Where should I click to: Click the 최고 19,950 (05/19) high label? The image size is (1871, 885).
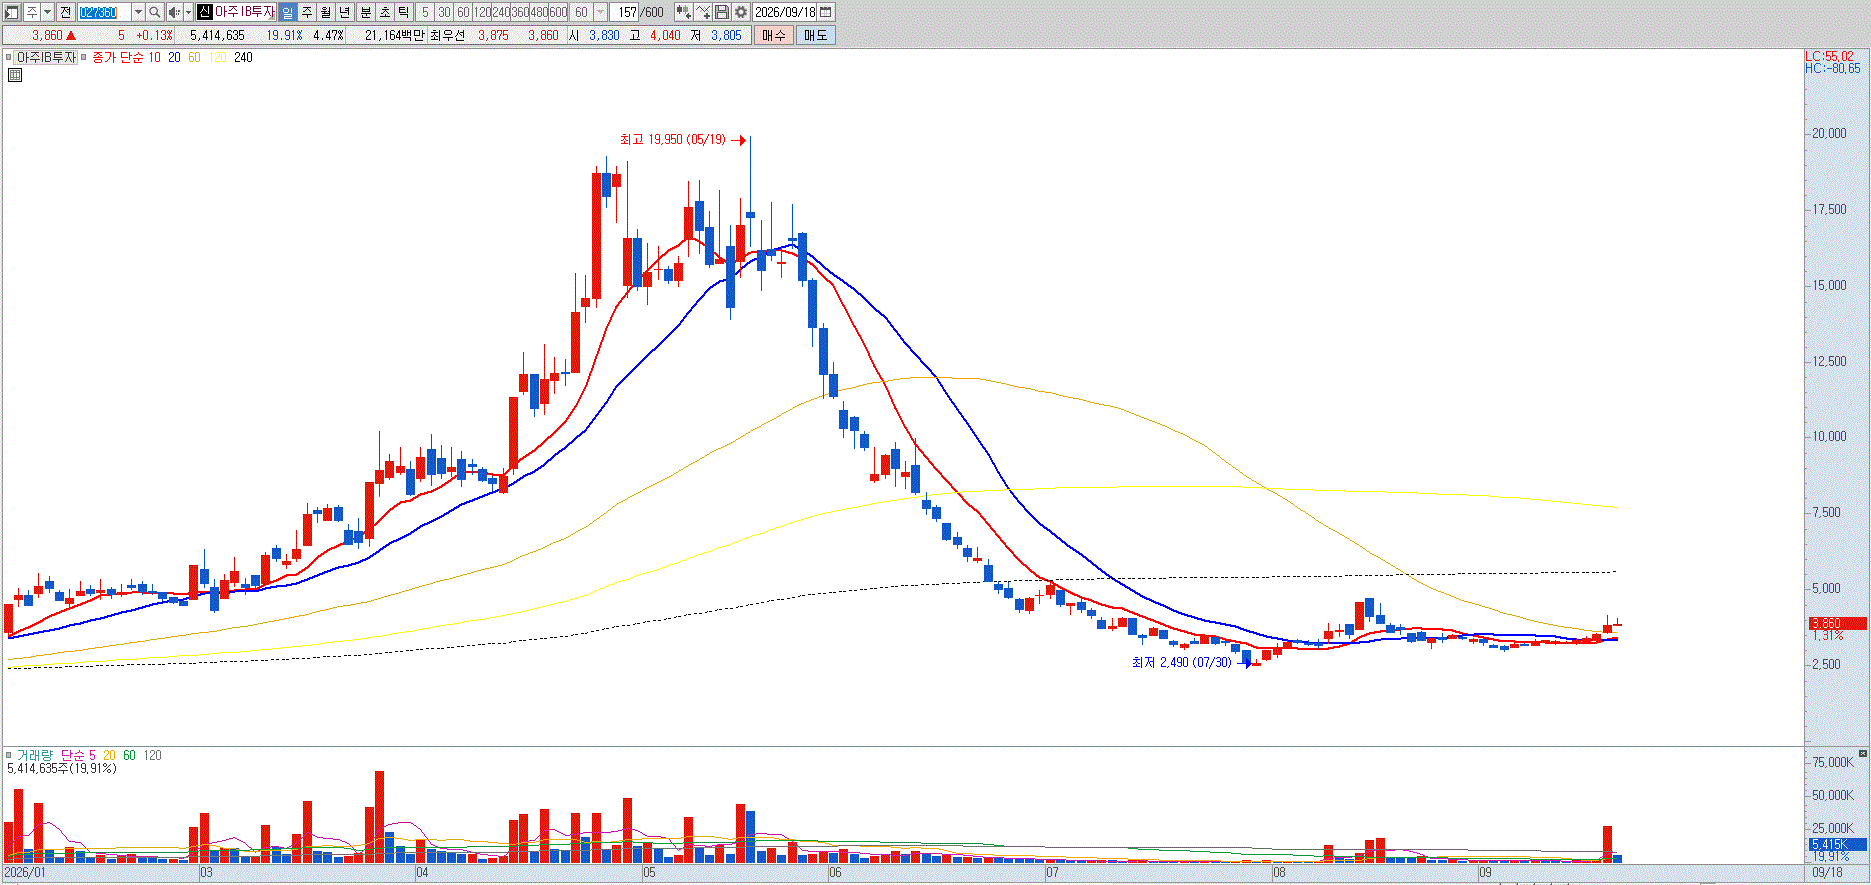pos(672,140)
